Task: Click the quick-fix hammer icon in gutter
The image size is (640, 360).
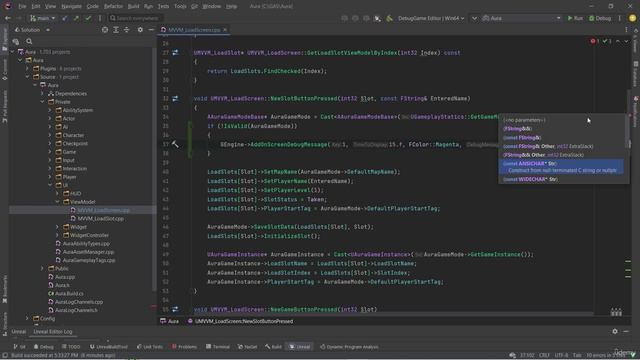Action: coord(175,144)
